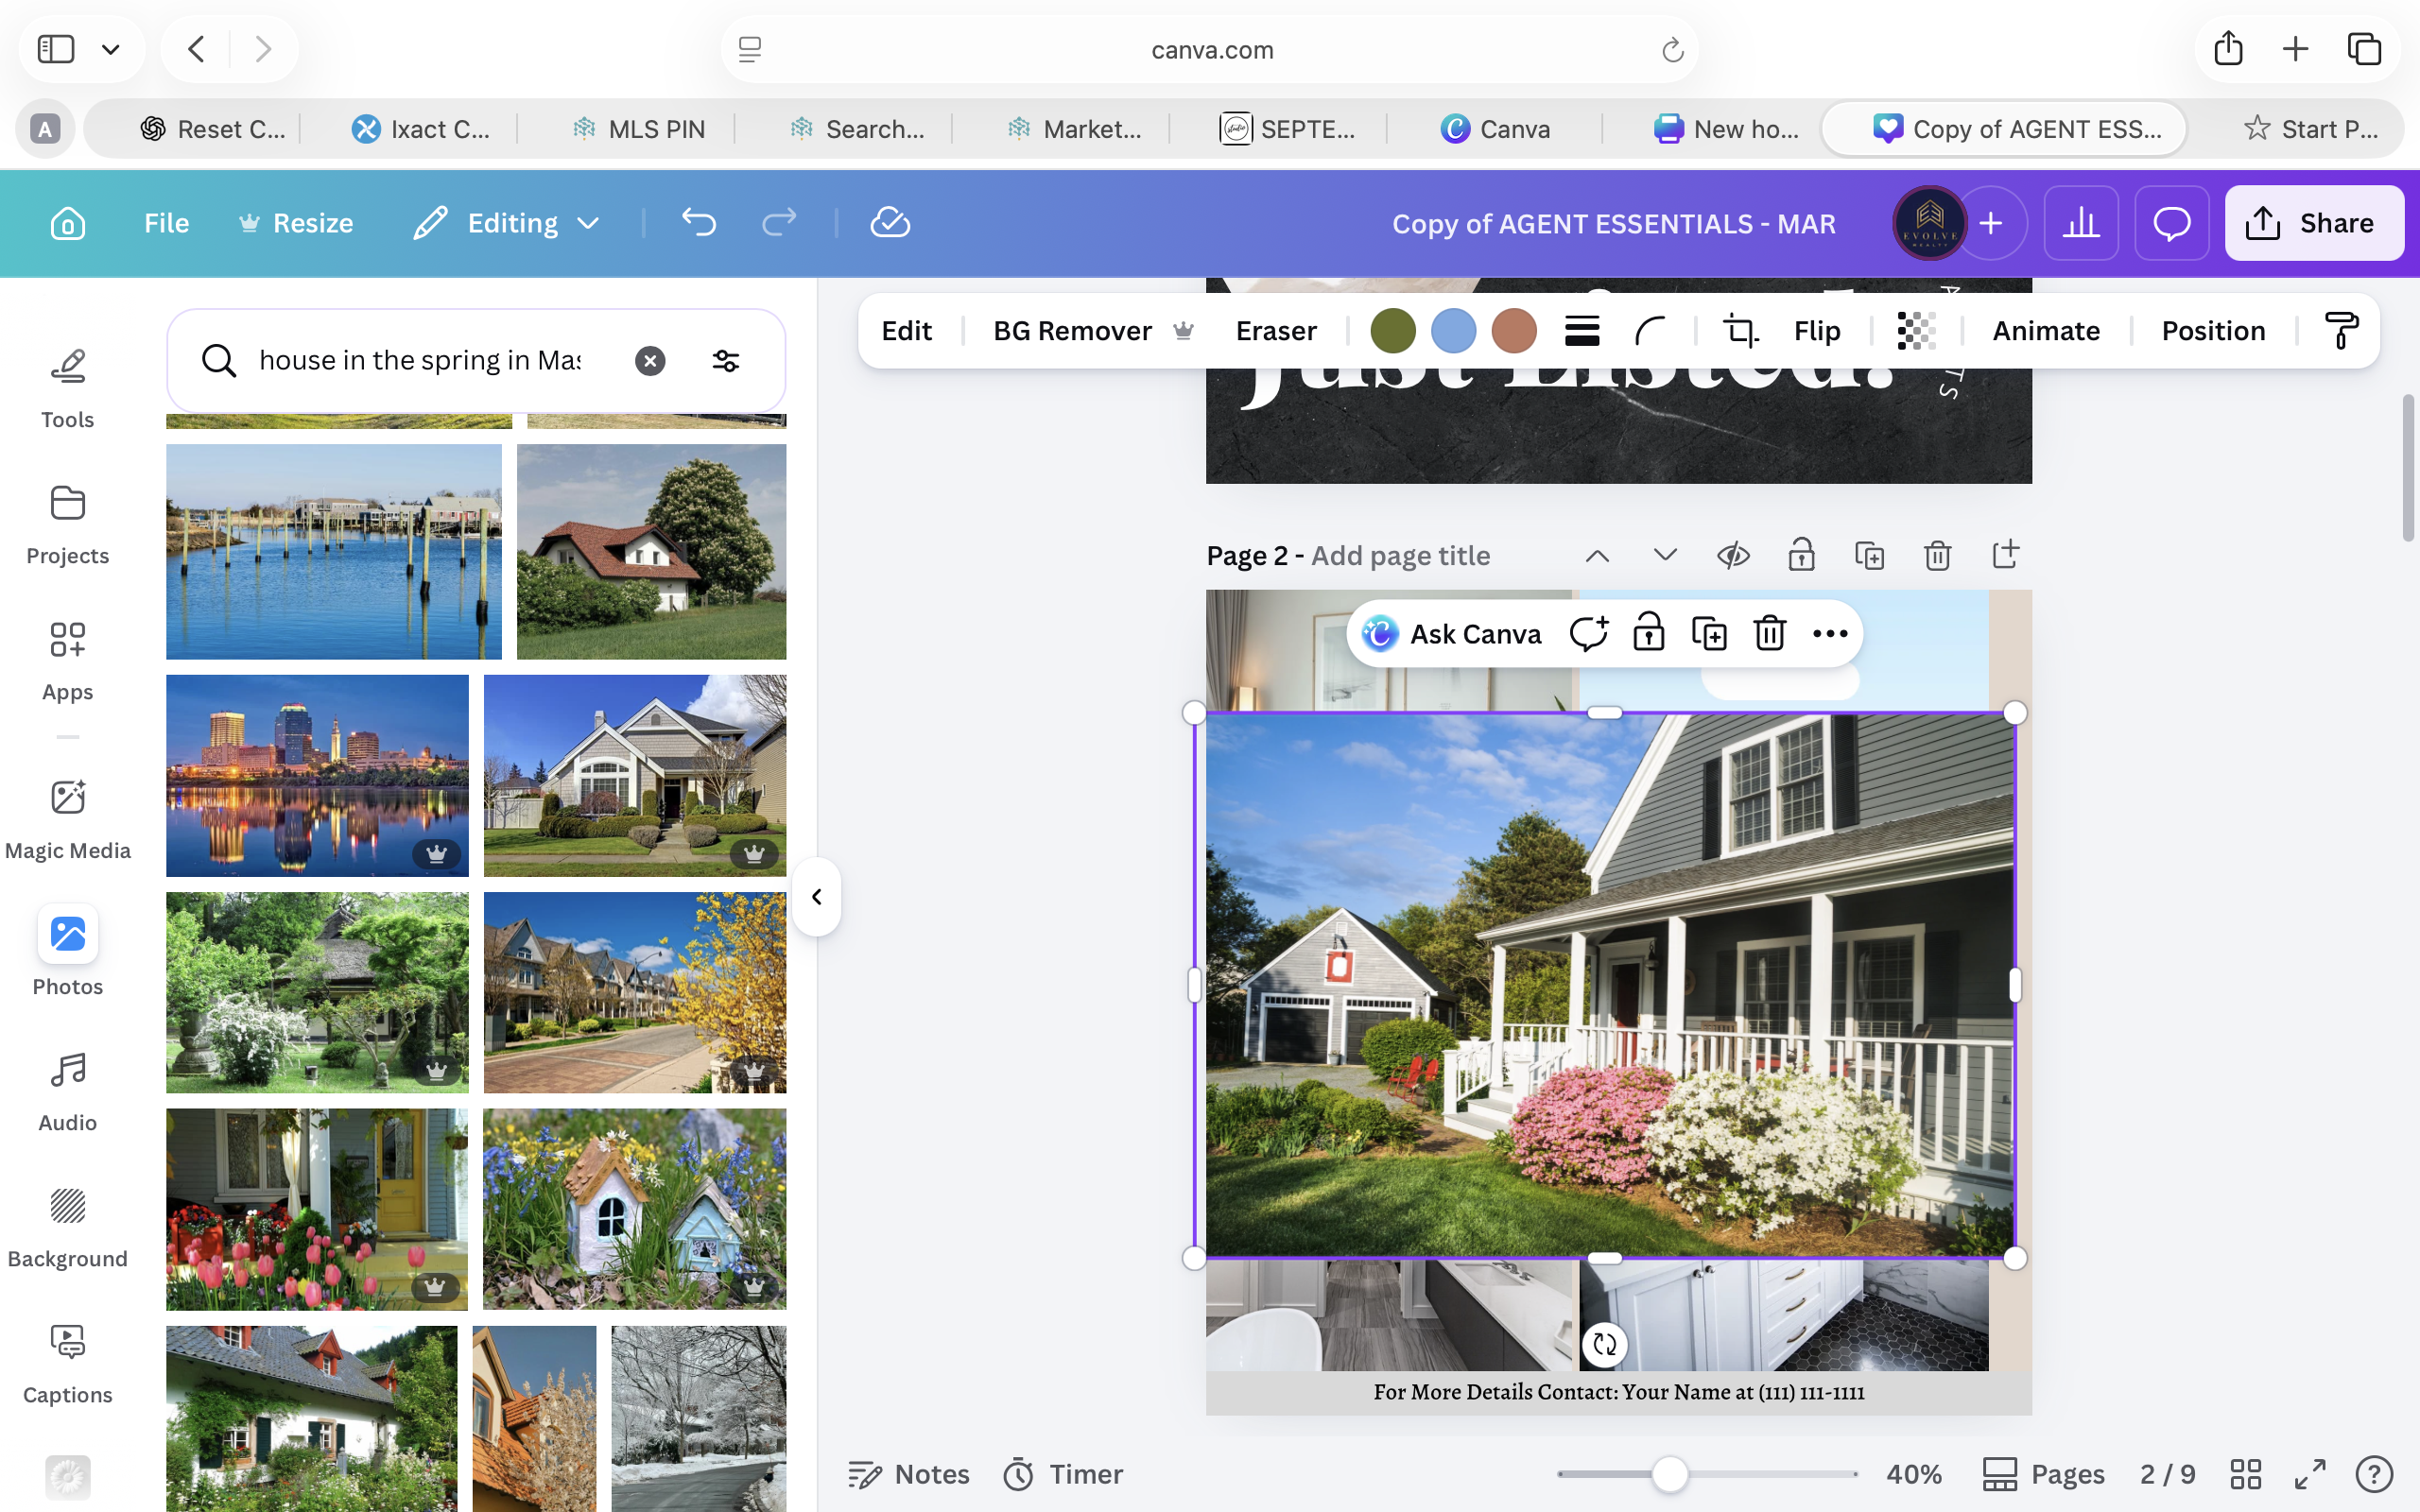Click the Share button

[x=2313, y=223]
